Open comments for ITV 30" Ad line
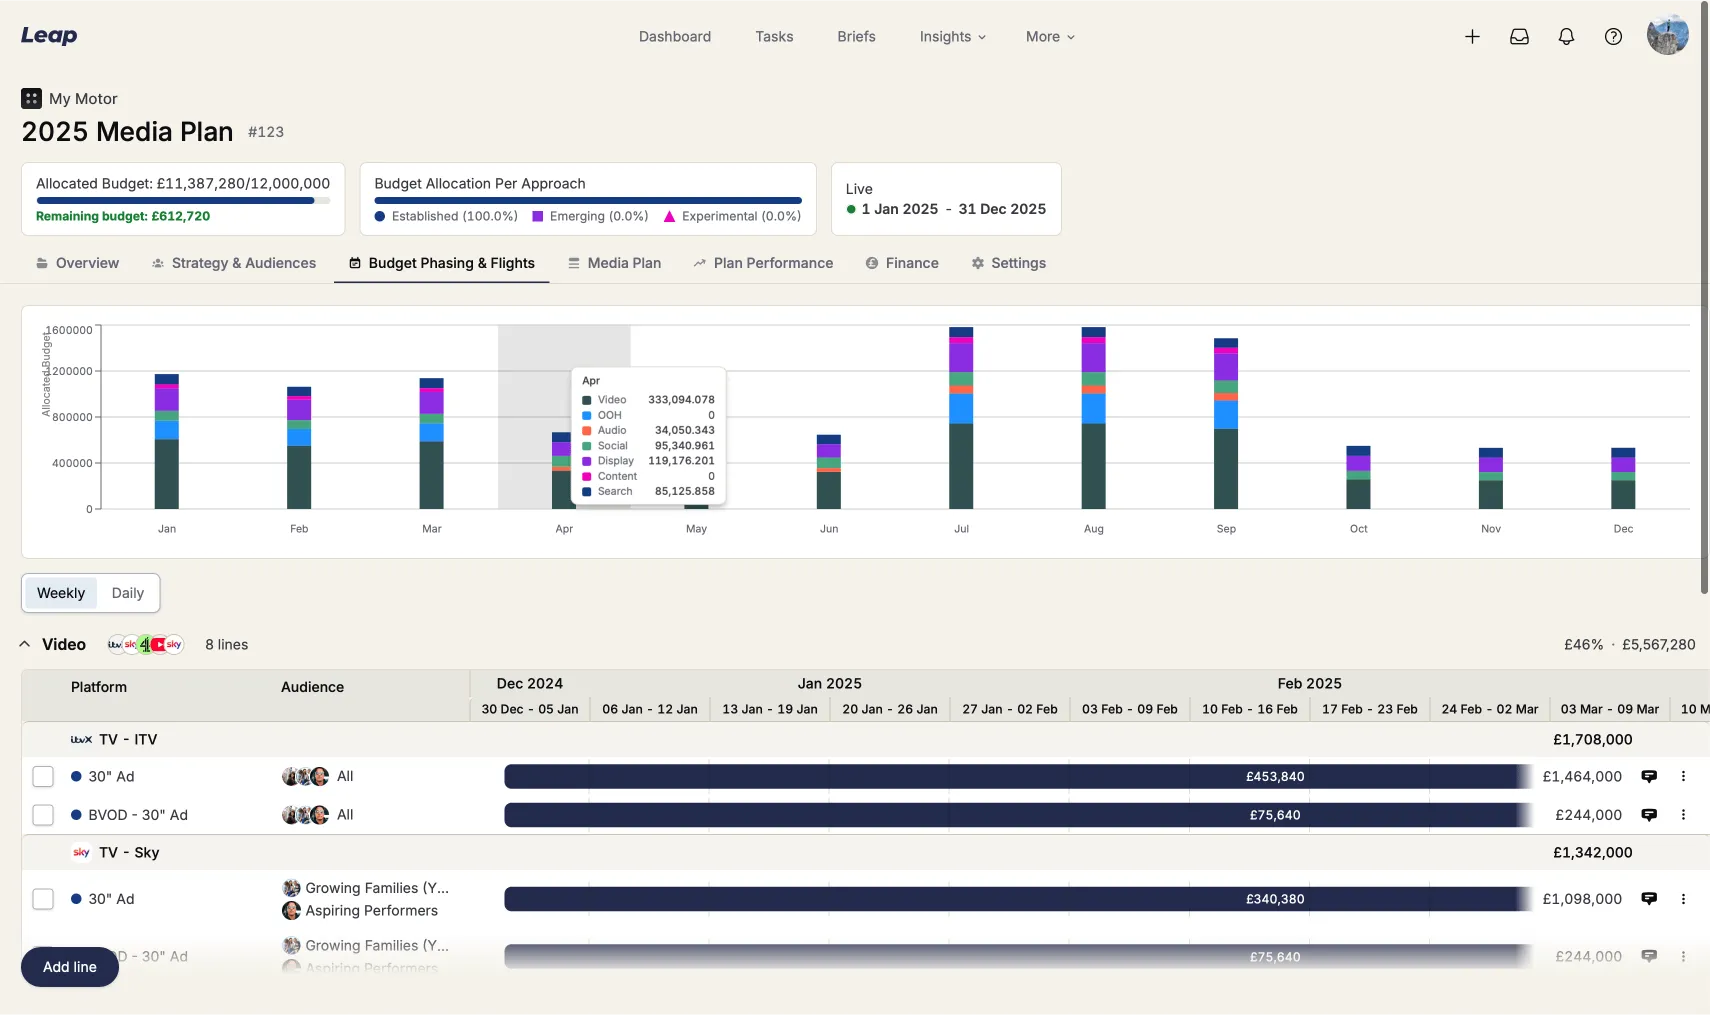This screenshot has width=1710, height=1015. (1649, 776)
